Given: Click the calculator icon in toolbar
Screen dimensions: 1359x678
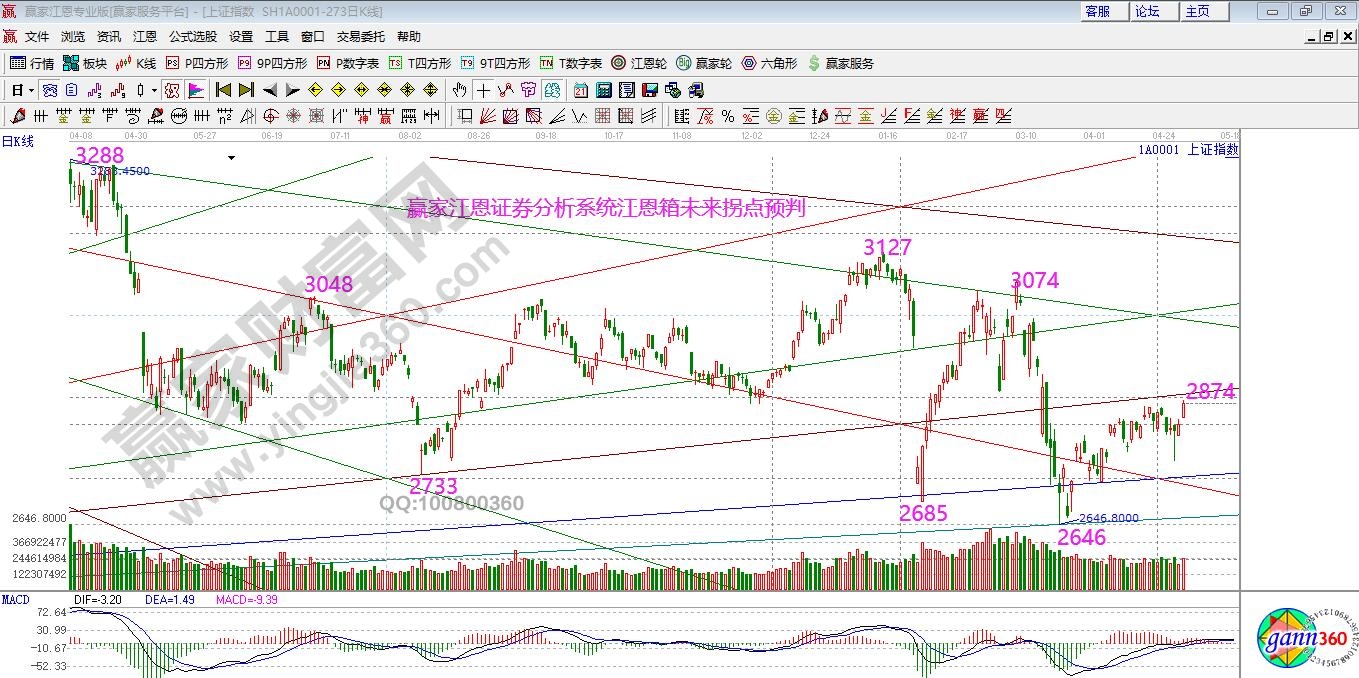Looking at the screenshot, I should tap(603, 90).
